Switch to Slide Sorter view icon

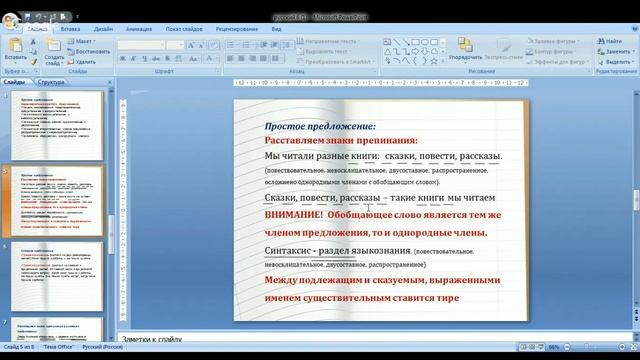532,347
